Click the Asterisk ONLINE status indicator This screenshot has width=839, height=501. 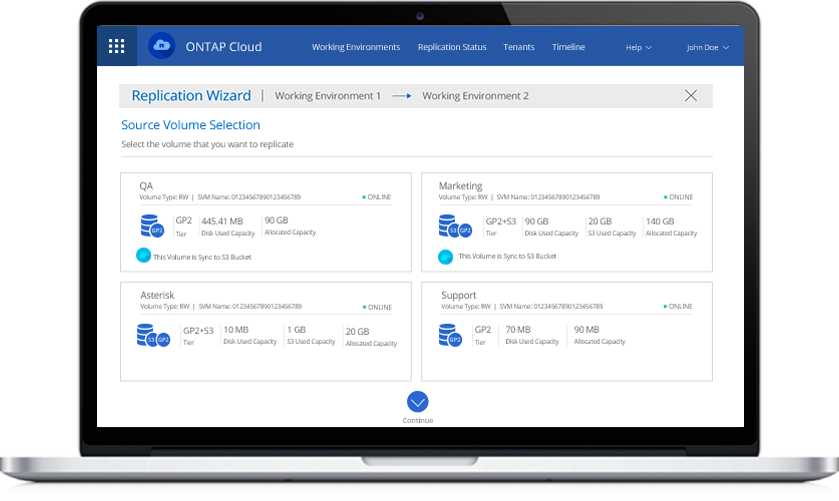[377, 307]
